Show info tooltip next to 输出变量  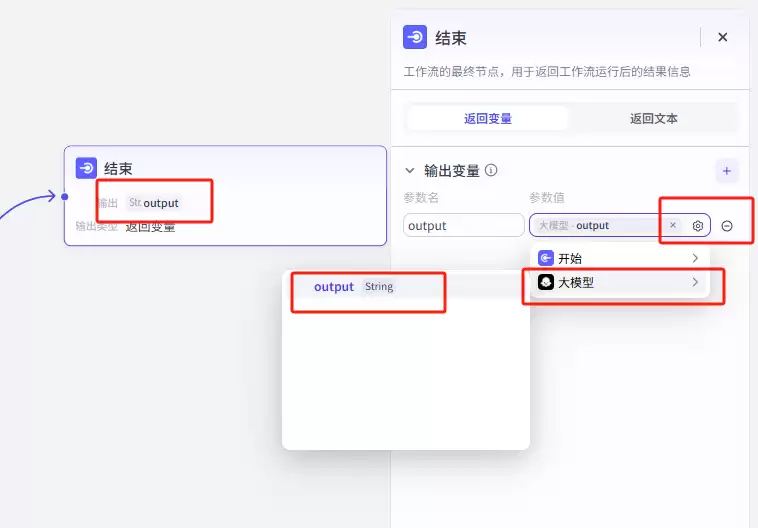[x=491, y=170]
